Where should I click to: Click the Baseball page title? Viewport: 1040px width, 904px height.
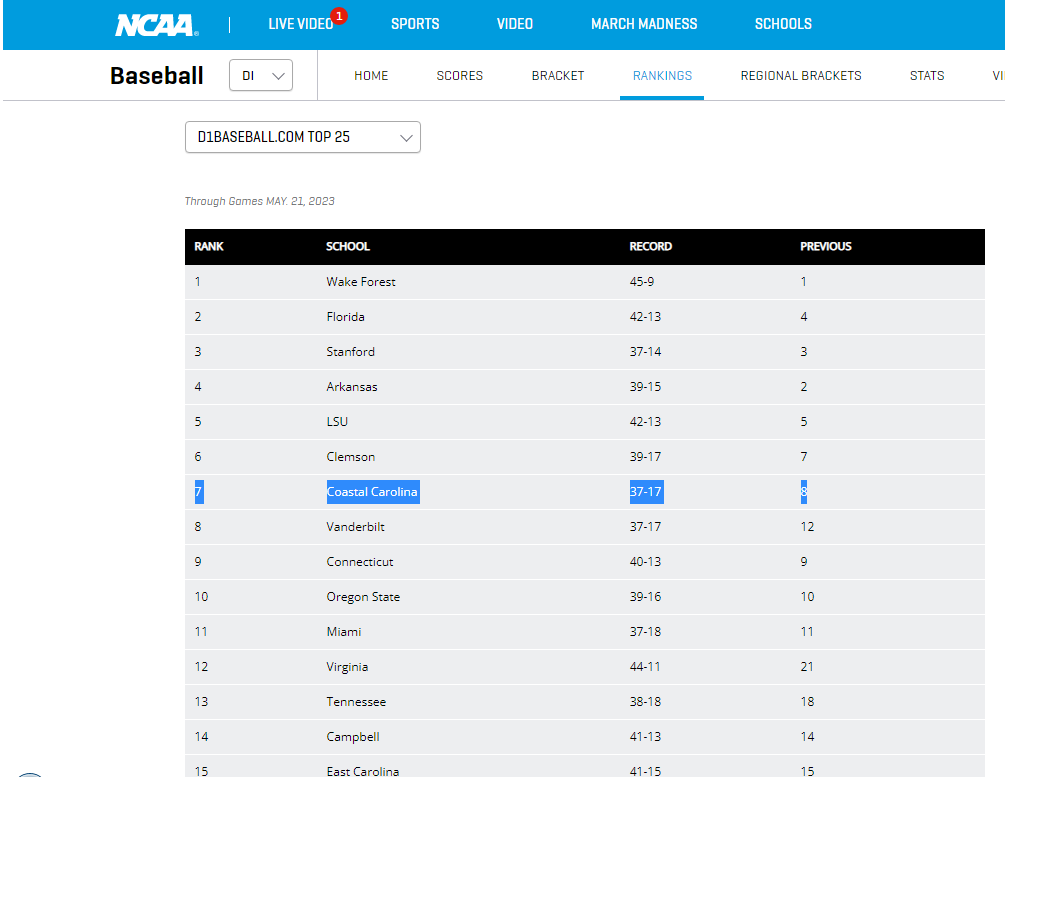pyautogui.click(x=157, y=76)
